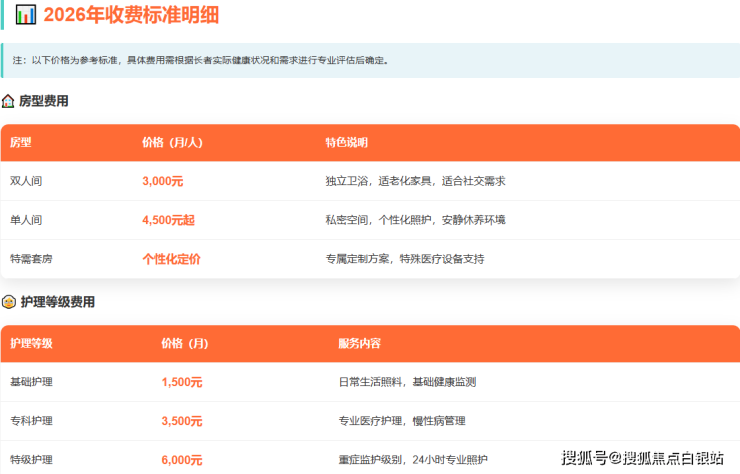The width and height of the screenshot is (740, 474).
Task: Click the 3,500元 price for 专科护理
Action: pyautogui.click(x=182, y=421)
